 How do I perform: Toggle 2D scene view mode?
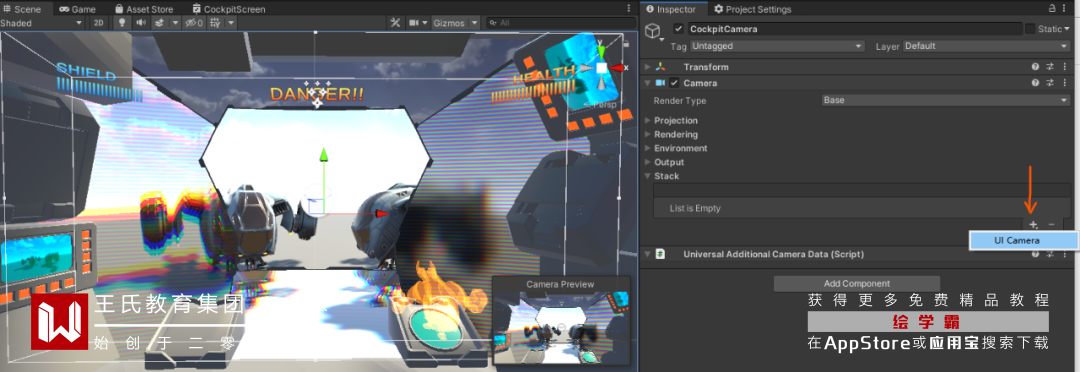pos(98,23)
